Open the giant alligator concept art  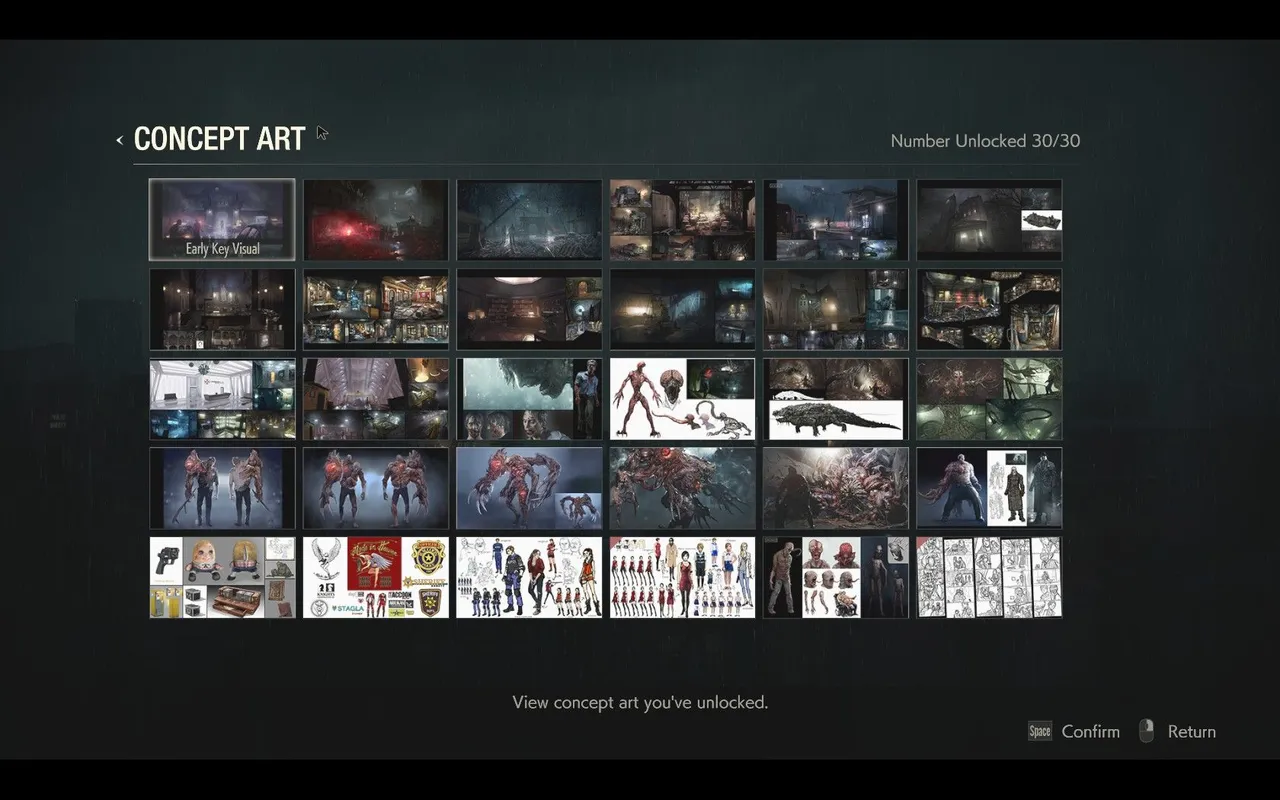pos(836,399)
